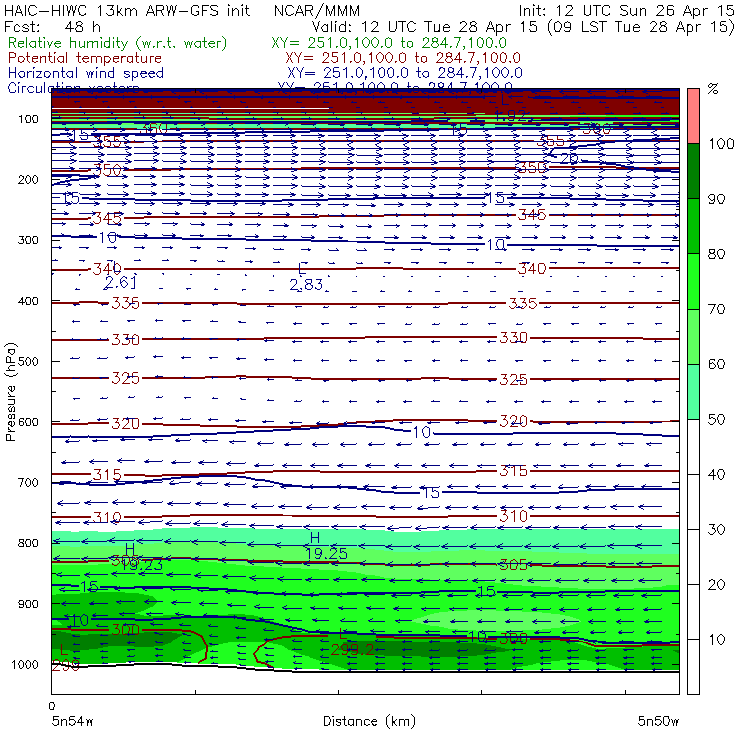Click the '5n54w' start coordinate label
The width and height of the screenshot is (740, 740).
coord(72,721)
